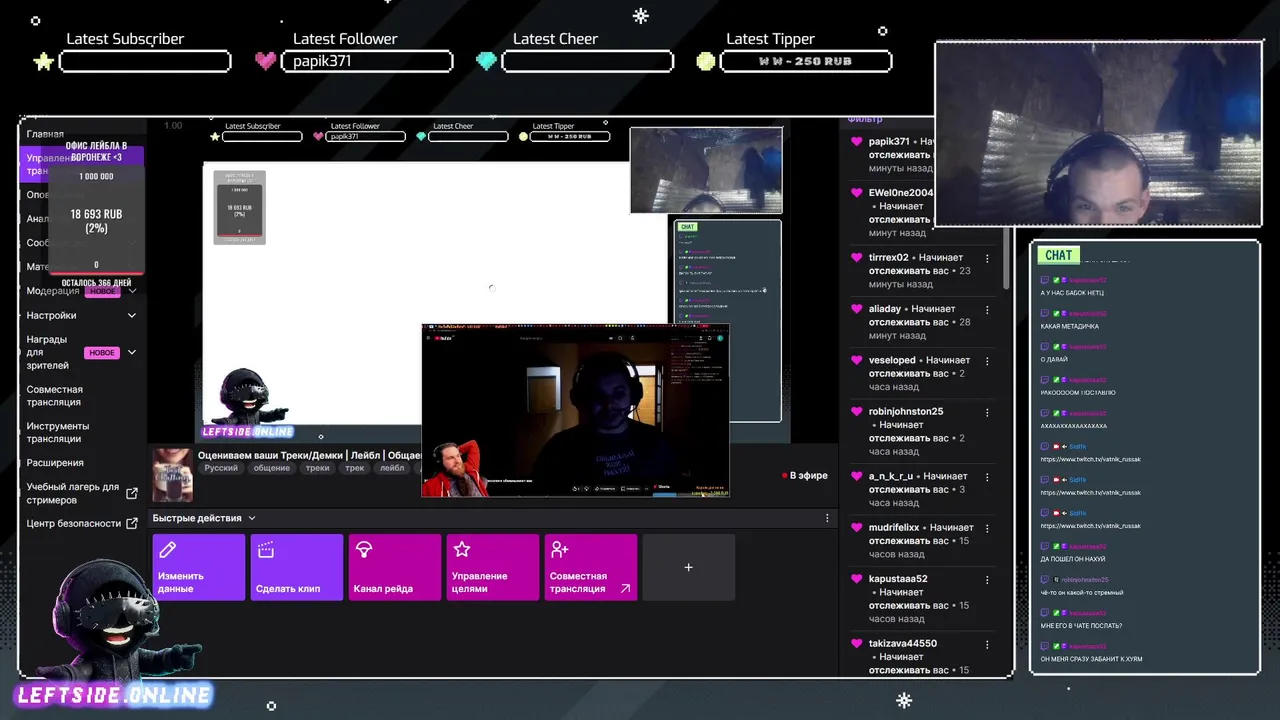This screenshot has width=1280, height=720.
Task: Click the mudrifelixx username in activity feed
Action: pos(894,527)
